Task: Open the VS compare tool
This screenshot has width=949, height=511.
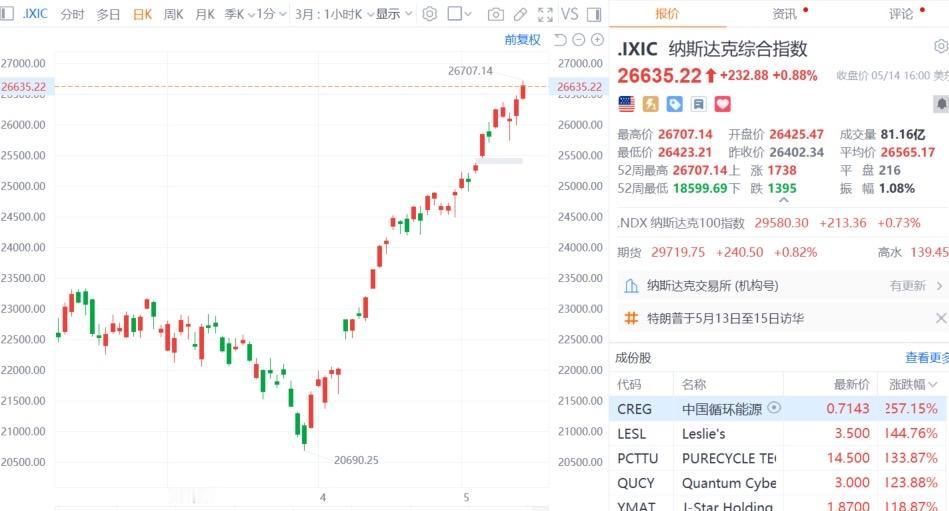Action: 570,14
